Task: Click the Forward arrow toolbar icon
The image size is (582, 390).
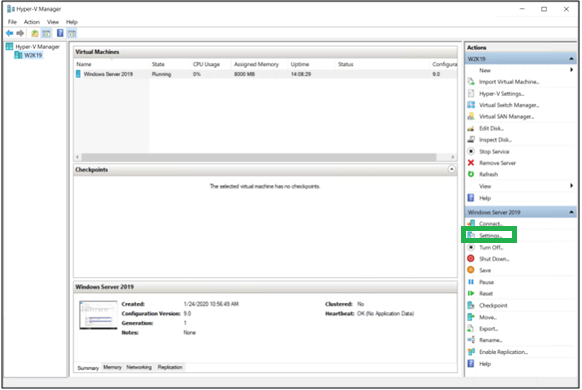Action: click(20, 33)
